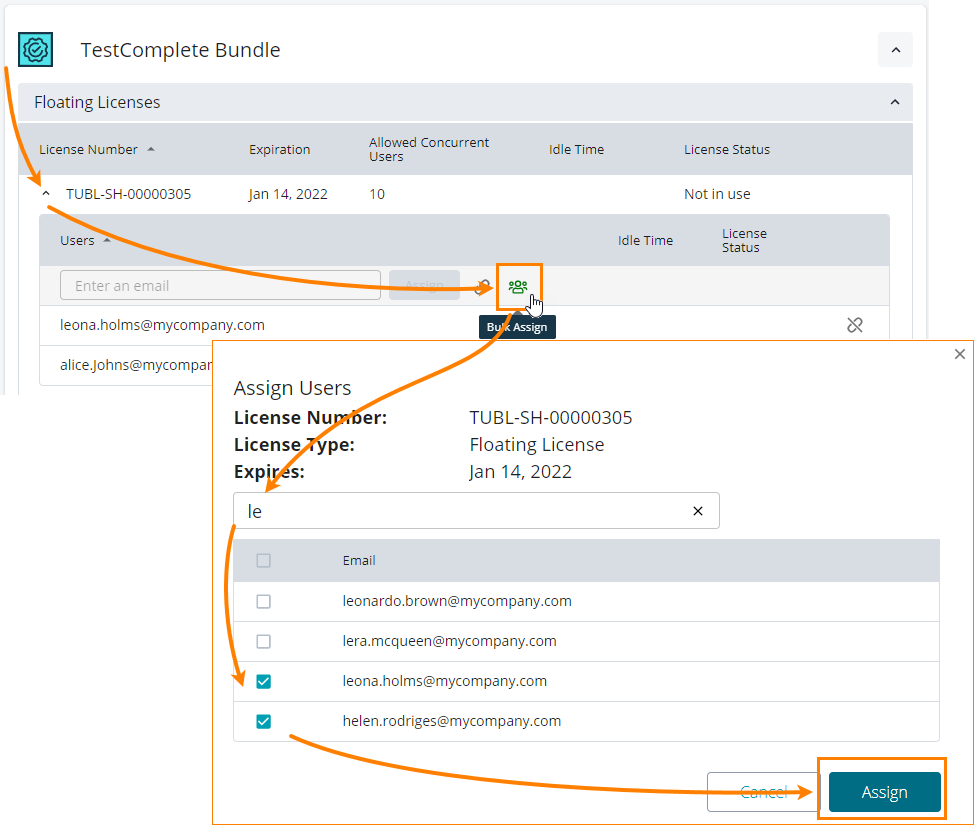The image size is (977, 828).
Task: Collapse the TestComplete Bundle section
Action: (895, 50)
